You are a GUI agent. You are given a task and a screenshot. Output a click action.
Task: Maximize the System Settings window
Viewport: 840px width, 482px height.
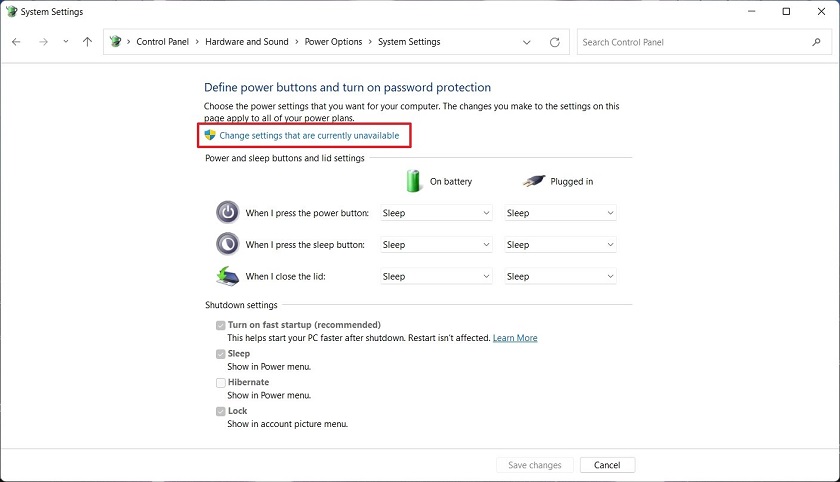tap(786, 11)
